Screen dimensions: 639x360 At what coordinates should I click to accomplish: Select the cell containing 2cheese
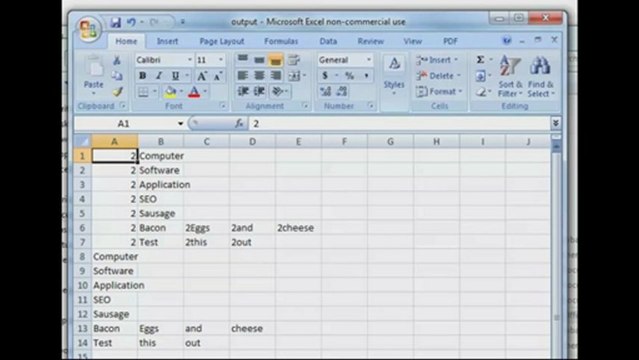pyautogui.click(x=298, y=227)
